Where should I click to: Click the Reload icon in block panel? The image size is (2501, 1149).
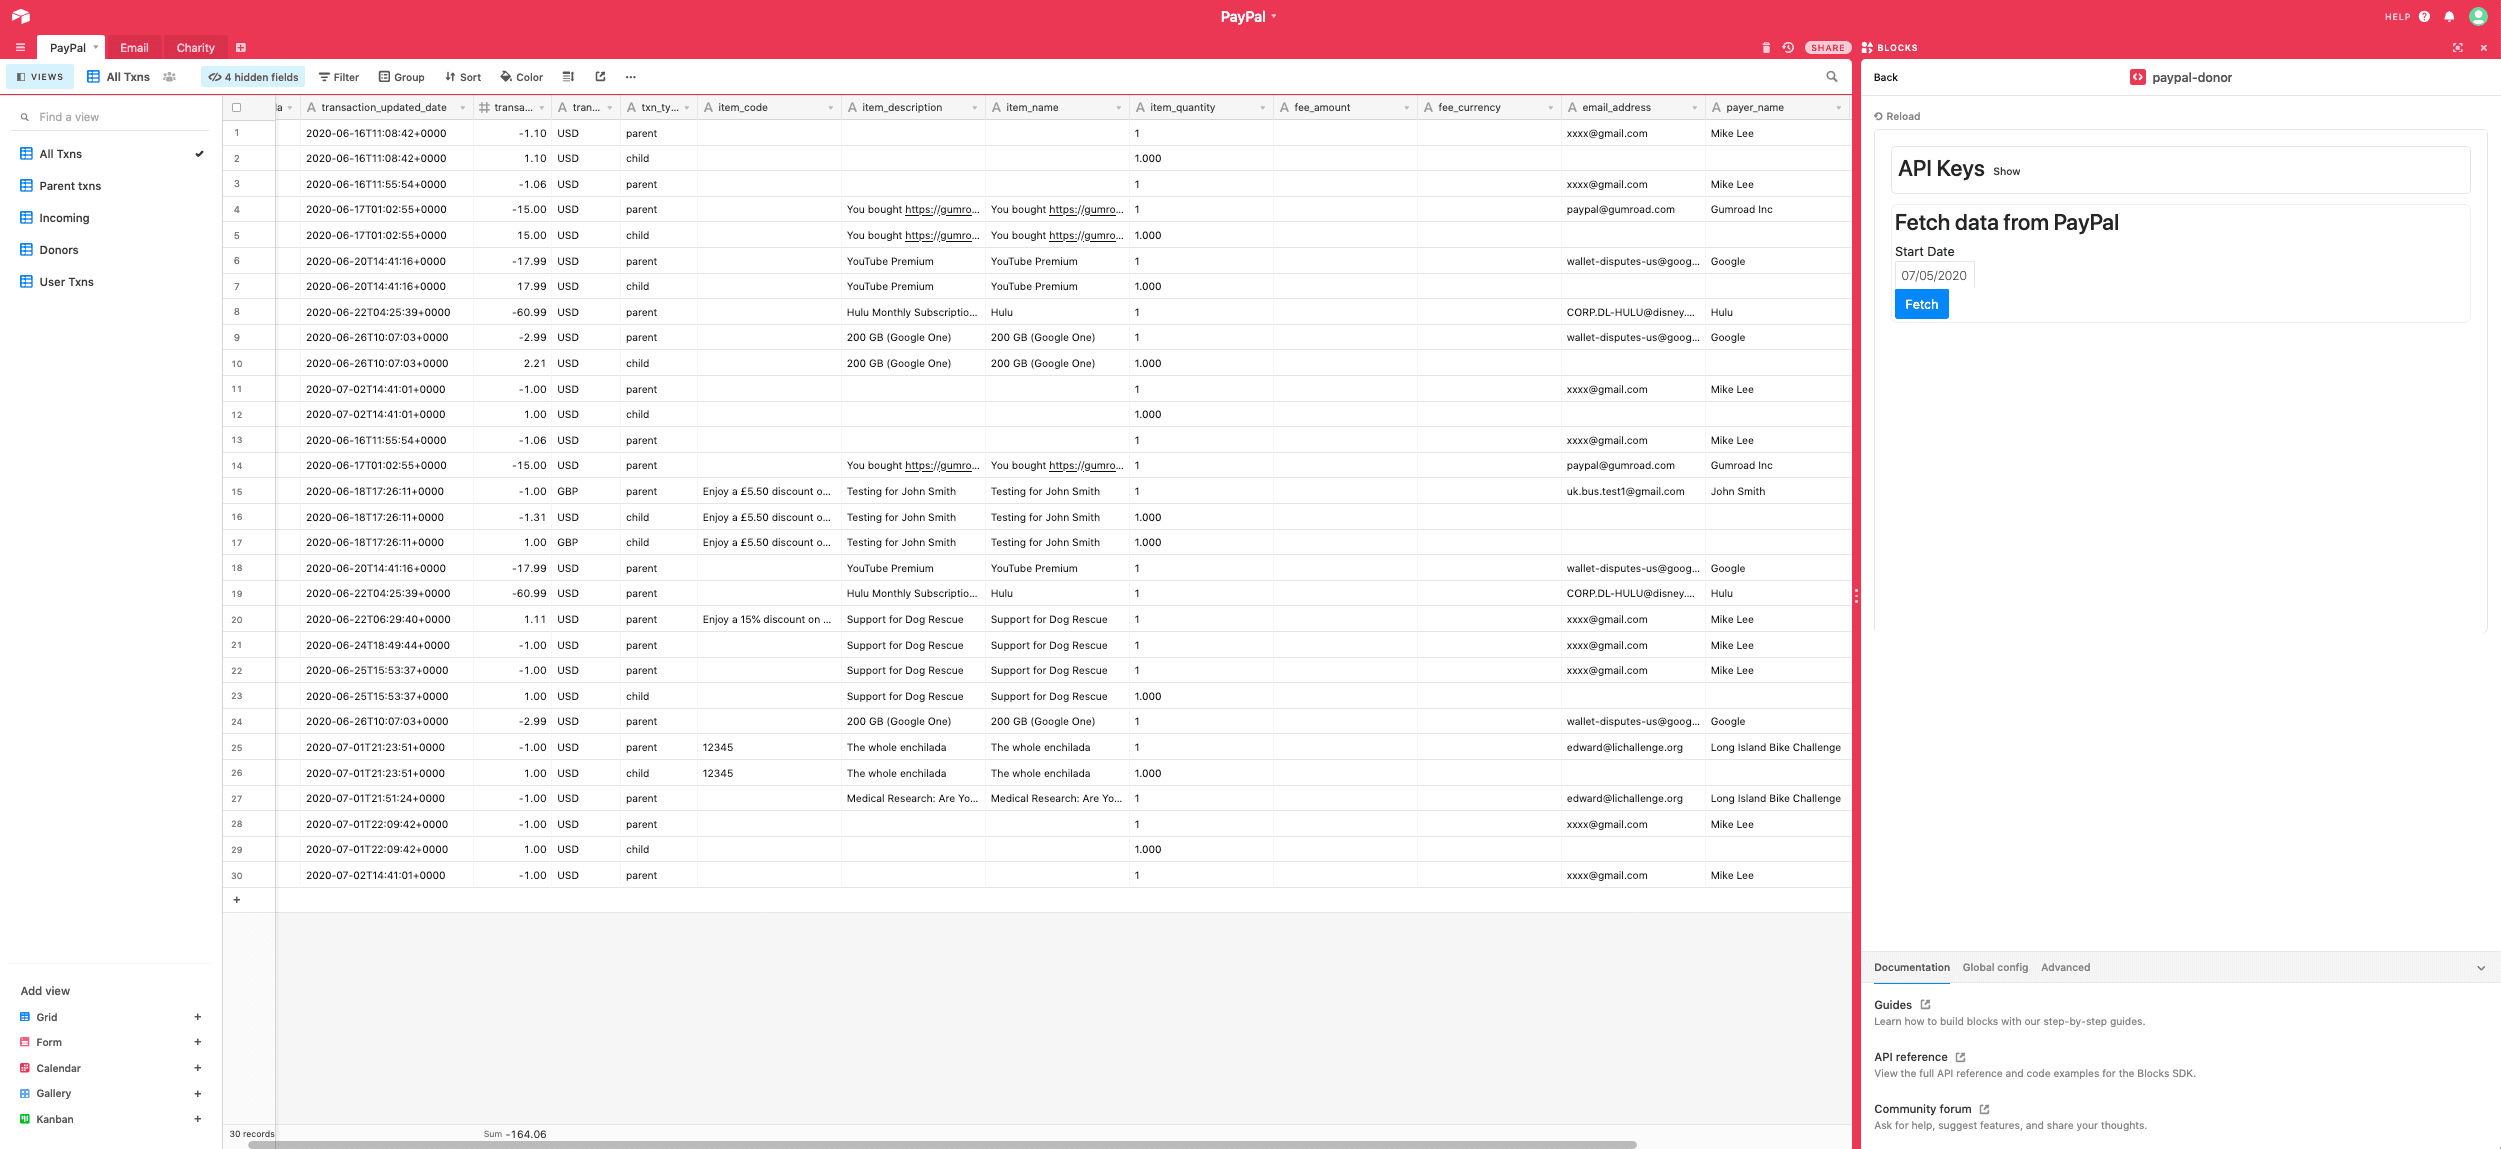pyautogui.click(x=1879, y=116)
